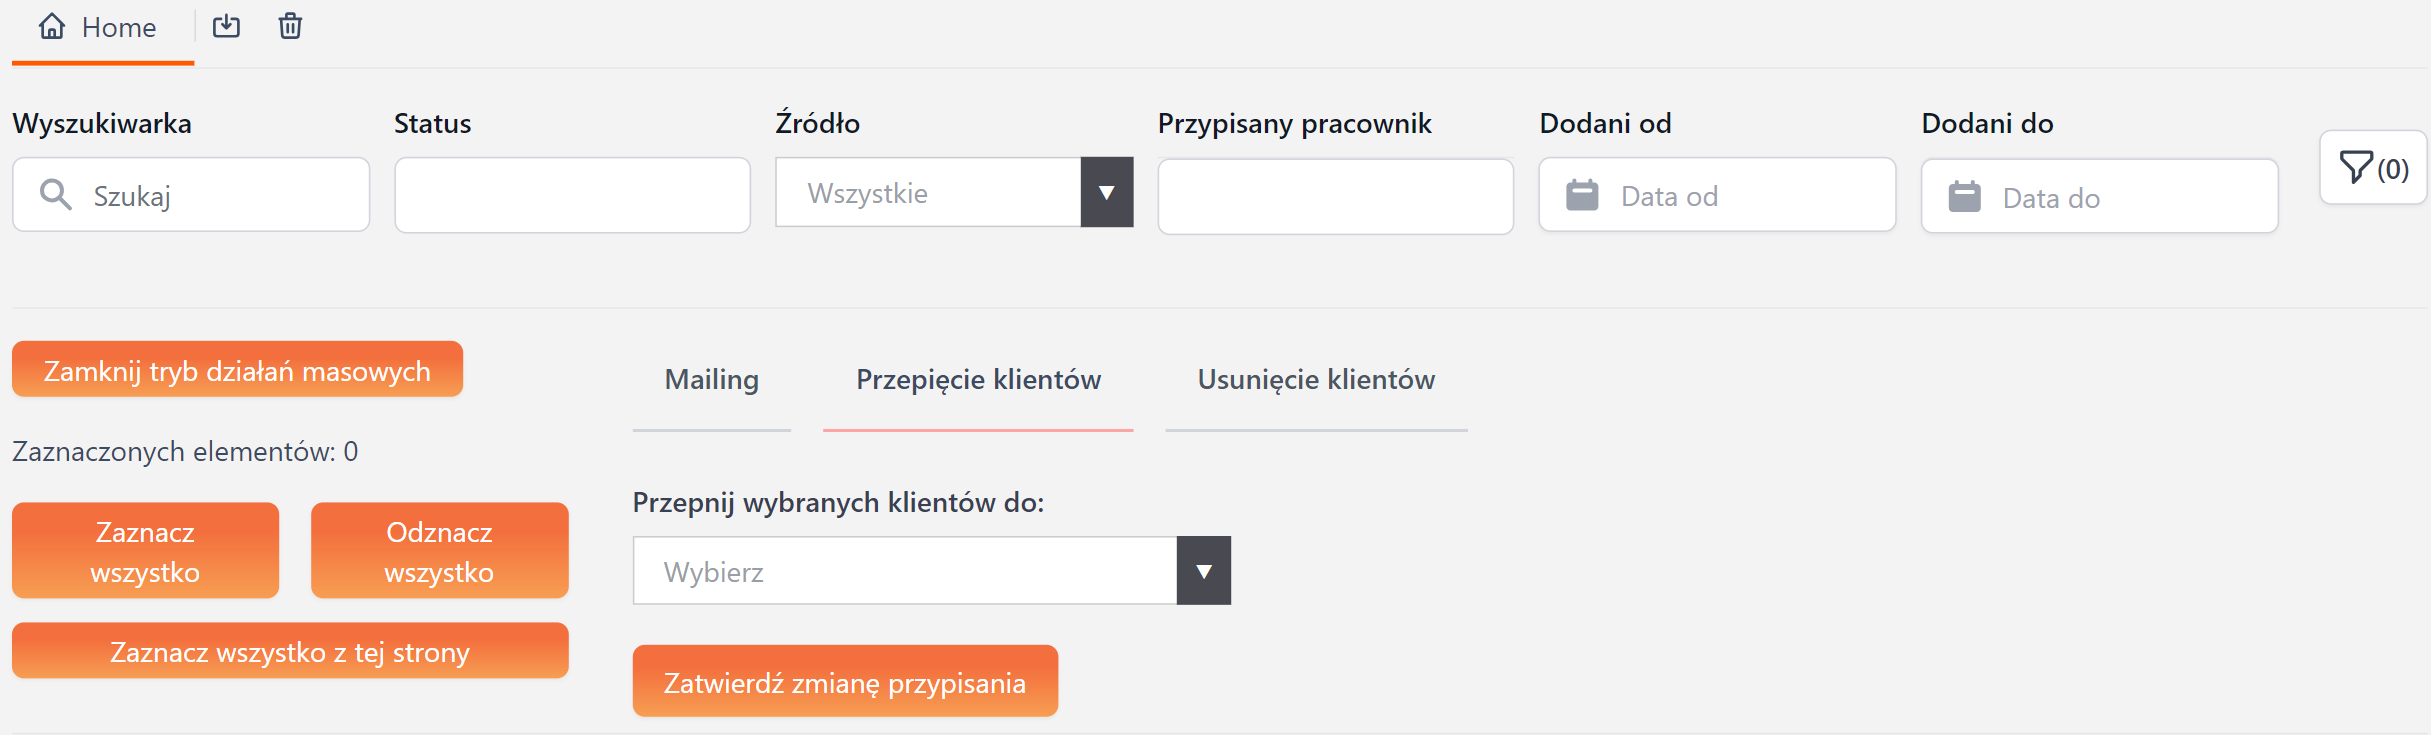Click the funnel filter icon

tap(2356, 168)
